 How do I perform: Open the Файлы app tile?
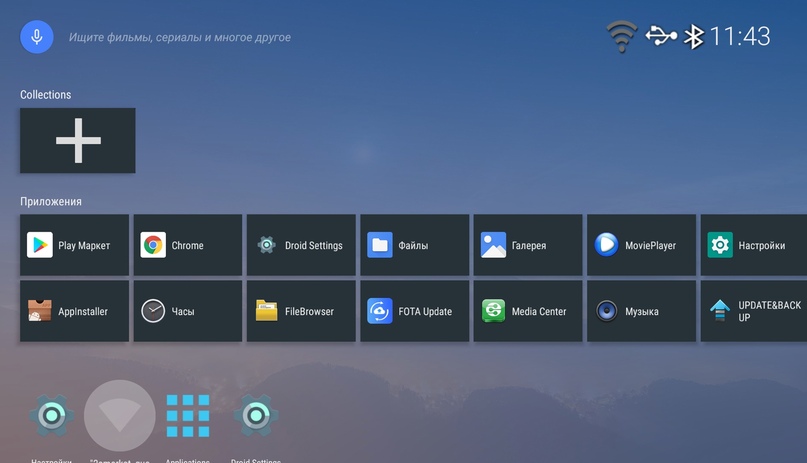point(415,245)
